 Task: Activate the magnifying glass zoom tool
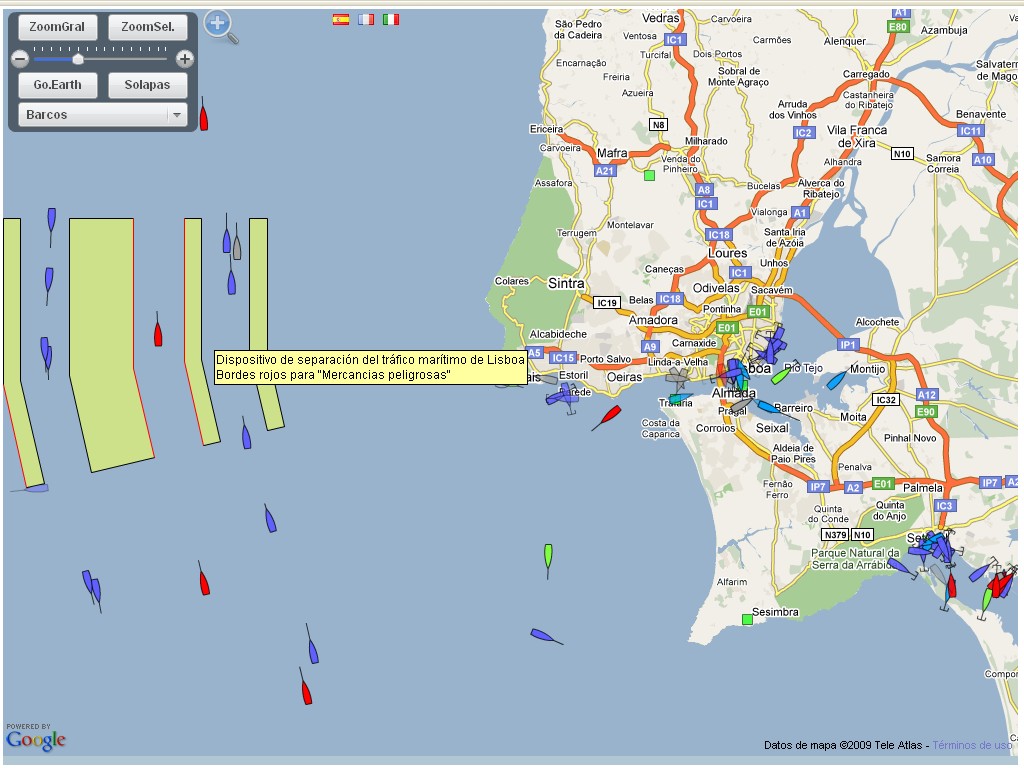(221, 27)
